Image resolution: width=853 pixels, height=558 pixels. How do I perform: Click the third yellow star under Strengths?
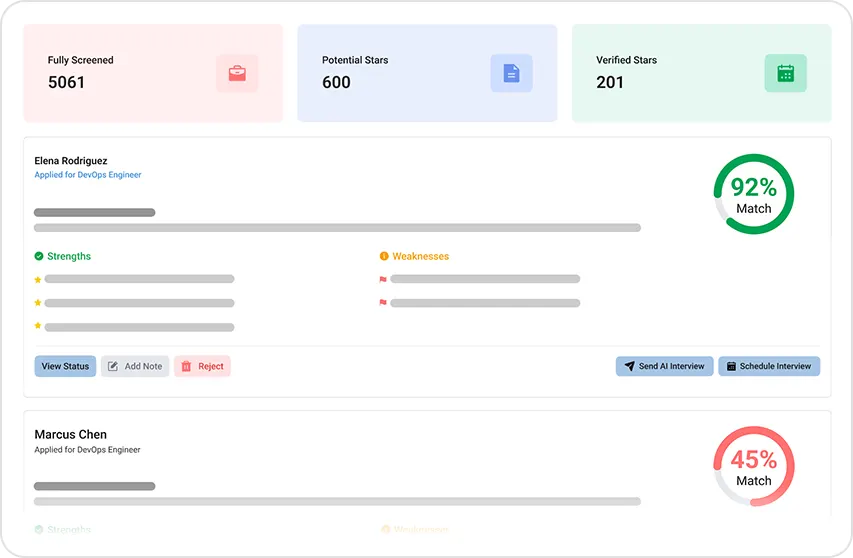[x=38, y=326]
